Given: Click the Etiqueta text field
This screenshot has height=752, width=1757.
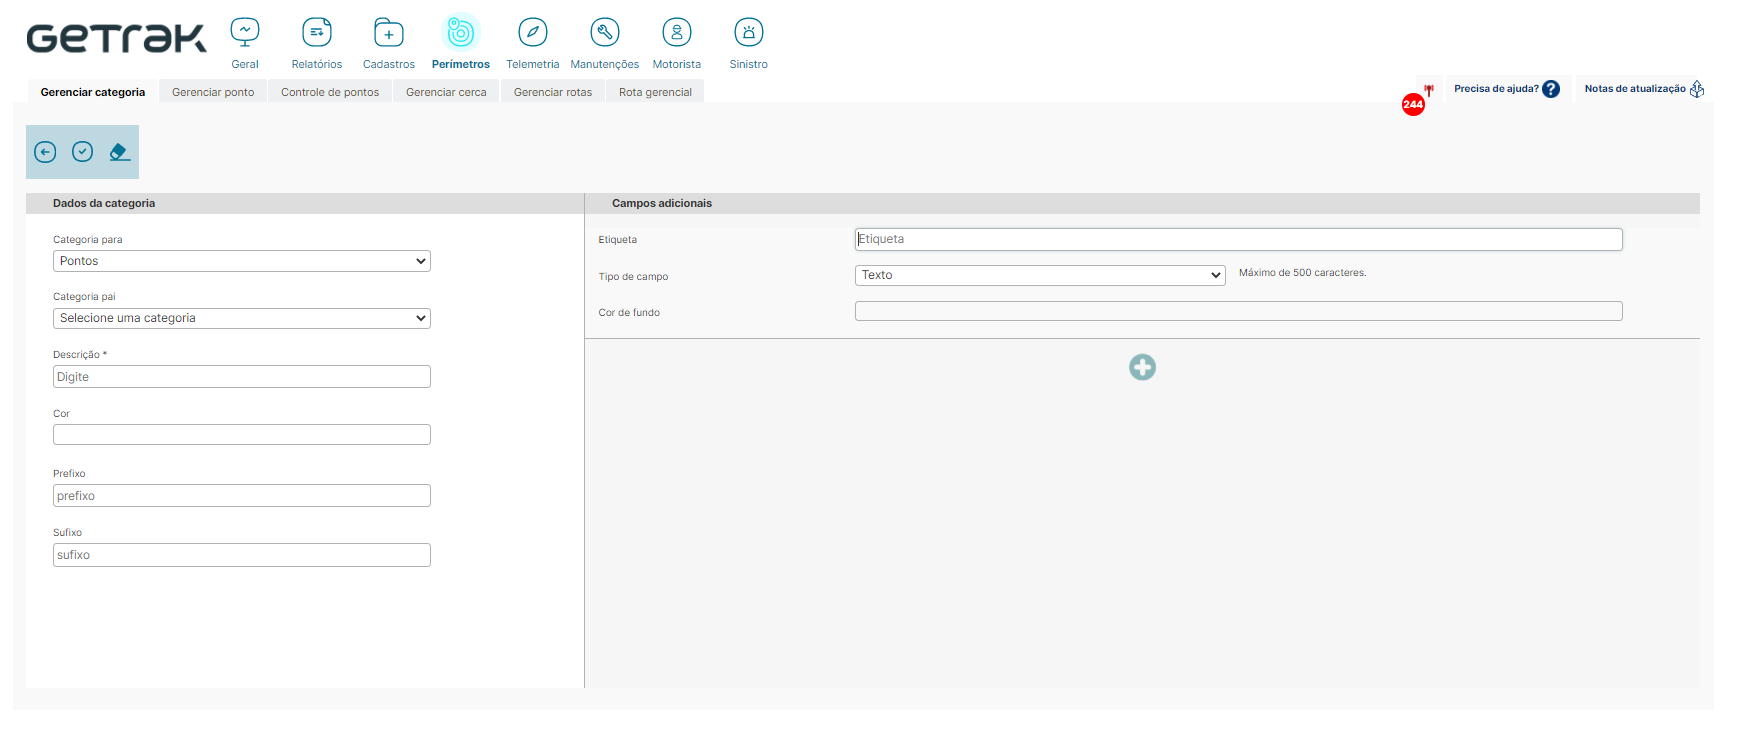Looking at the screenshot, I should click(1238, 239).
